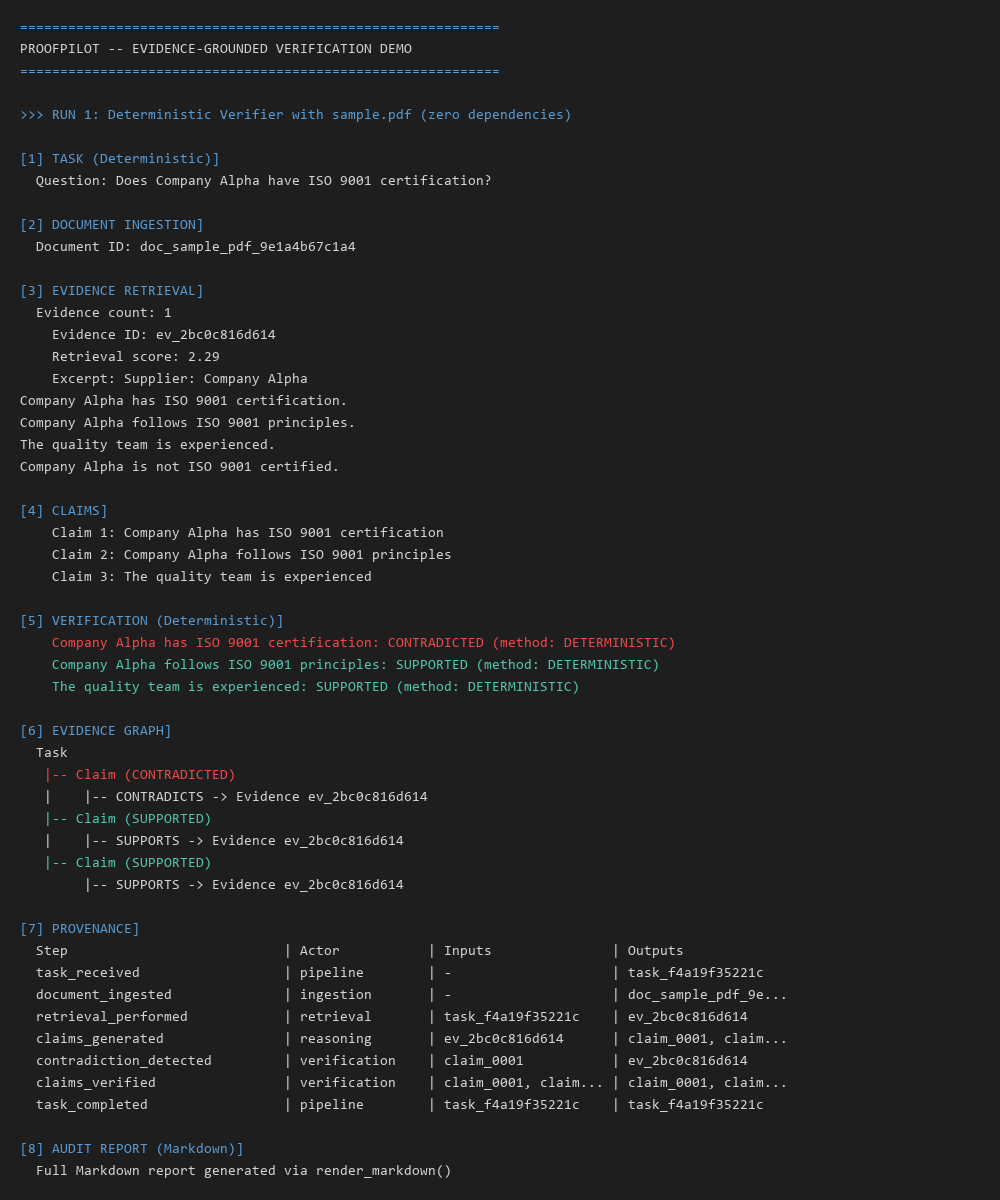Click the 'retrieval_performed' step cell
The image size is (1000, 1200).
click(x=112, y=1016)
